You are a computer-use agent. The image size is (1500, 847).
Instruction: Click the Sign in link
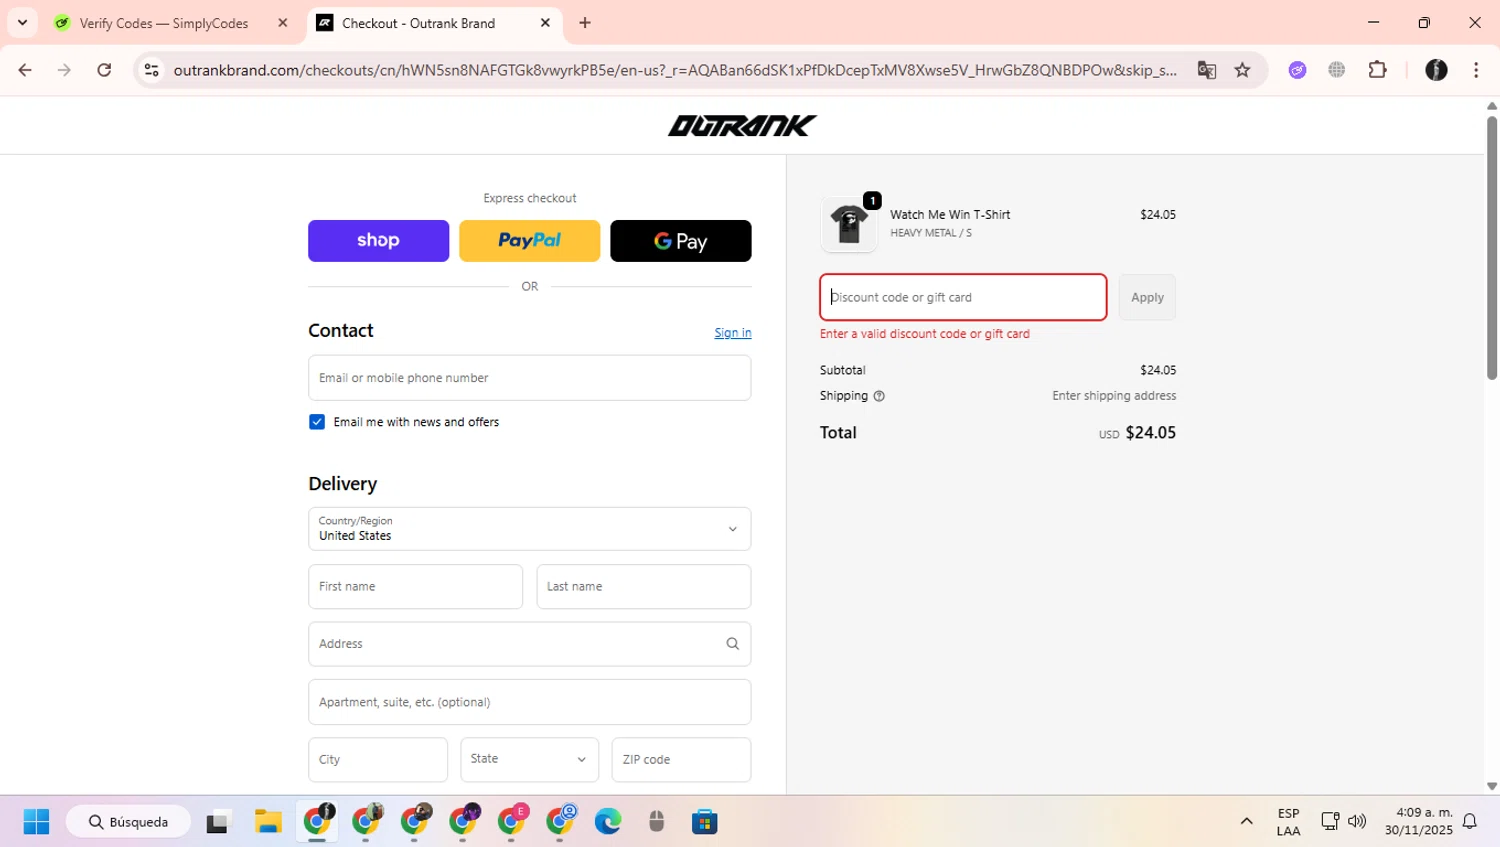pyautogui.click(x=733, y=333)
